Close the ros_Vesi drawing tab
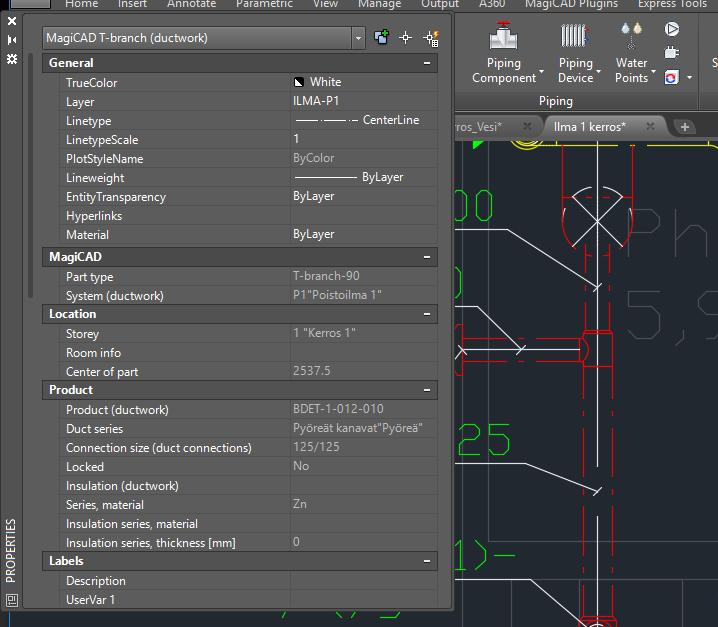 click(x=528, y=126)
